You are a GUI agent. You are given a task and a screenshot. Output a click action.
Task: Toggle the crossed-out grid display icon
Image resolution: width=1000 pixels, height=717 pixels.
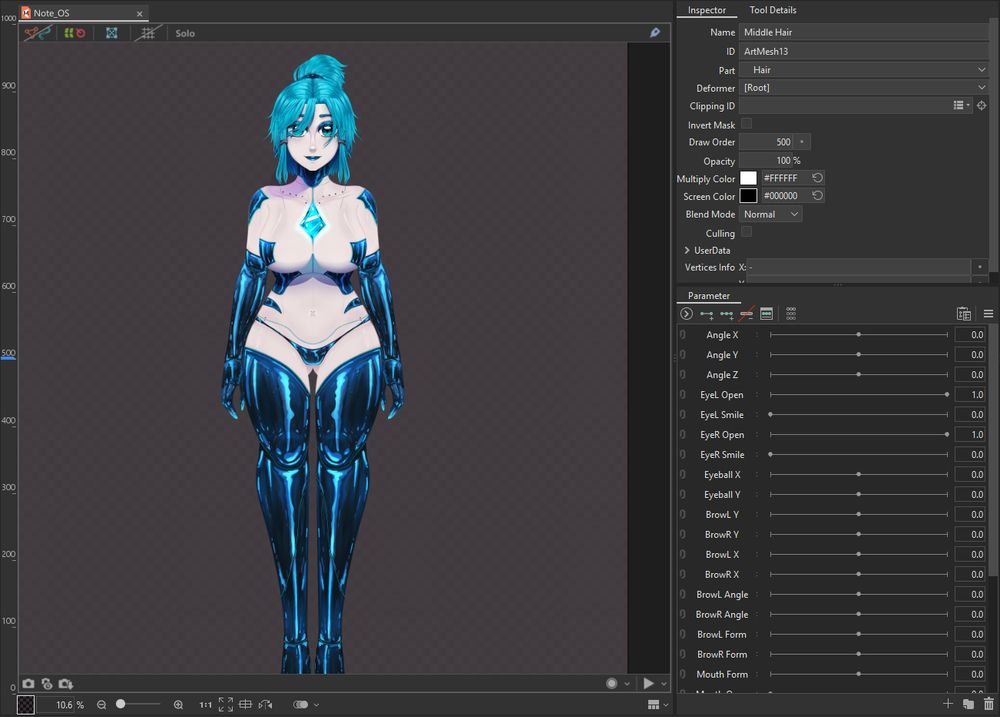(148, 33)
